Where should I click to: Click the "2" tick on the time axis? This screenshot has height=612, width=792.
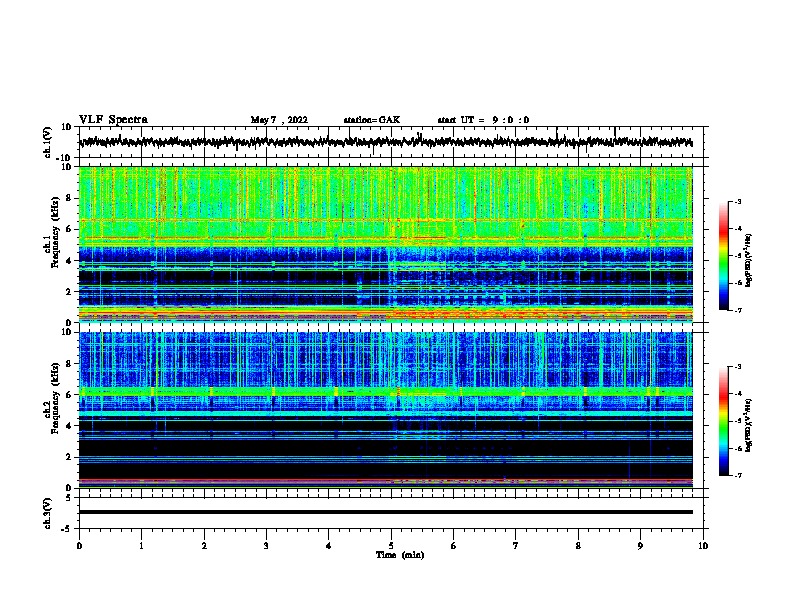(204, 546)
